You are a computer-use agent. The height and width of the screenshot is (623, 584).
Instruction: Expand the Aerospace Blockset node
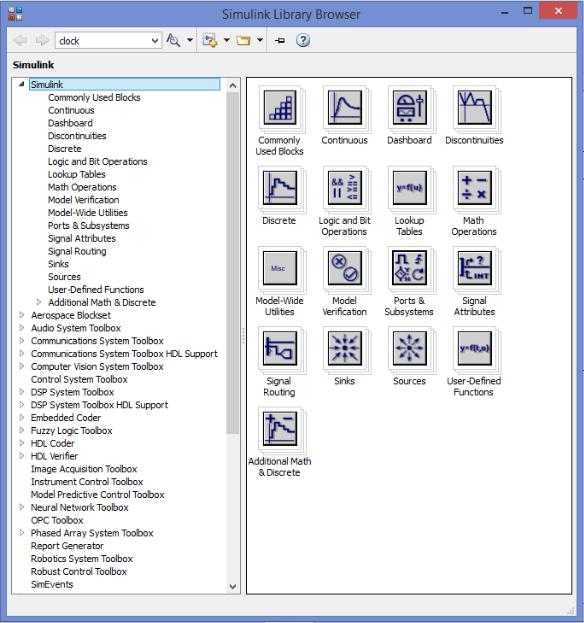pos(22,315)
